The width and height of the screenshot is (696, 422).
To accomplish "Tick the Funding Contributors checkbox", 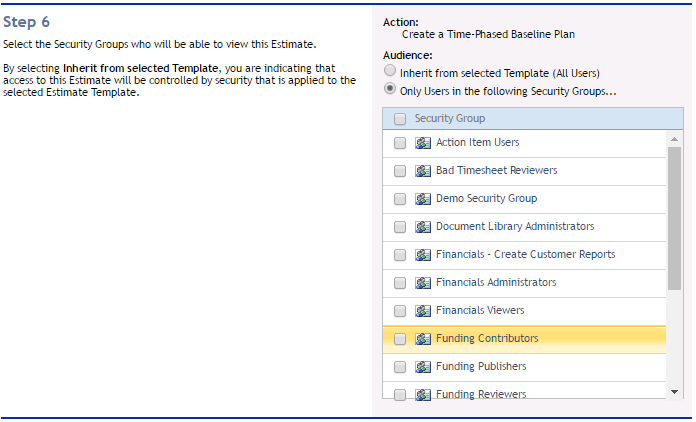I will click(x=400, y=339).
